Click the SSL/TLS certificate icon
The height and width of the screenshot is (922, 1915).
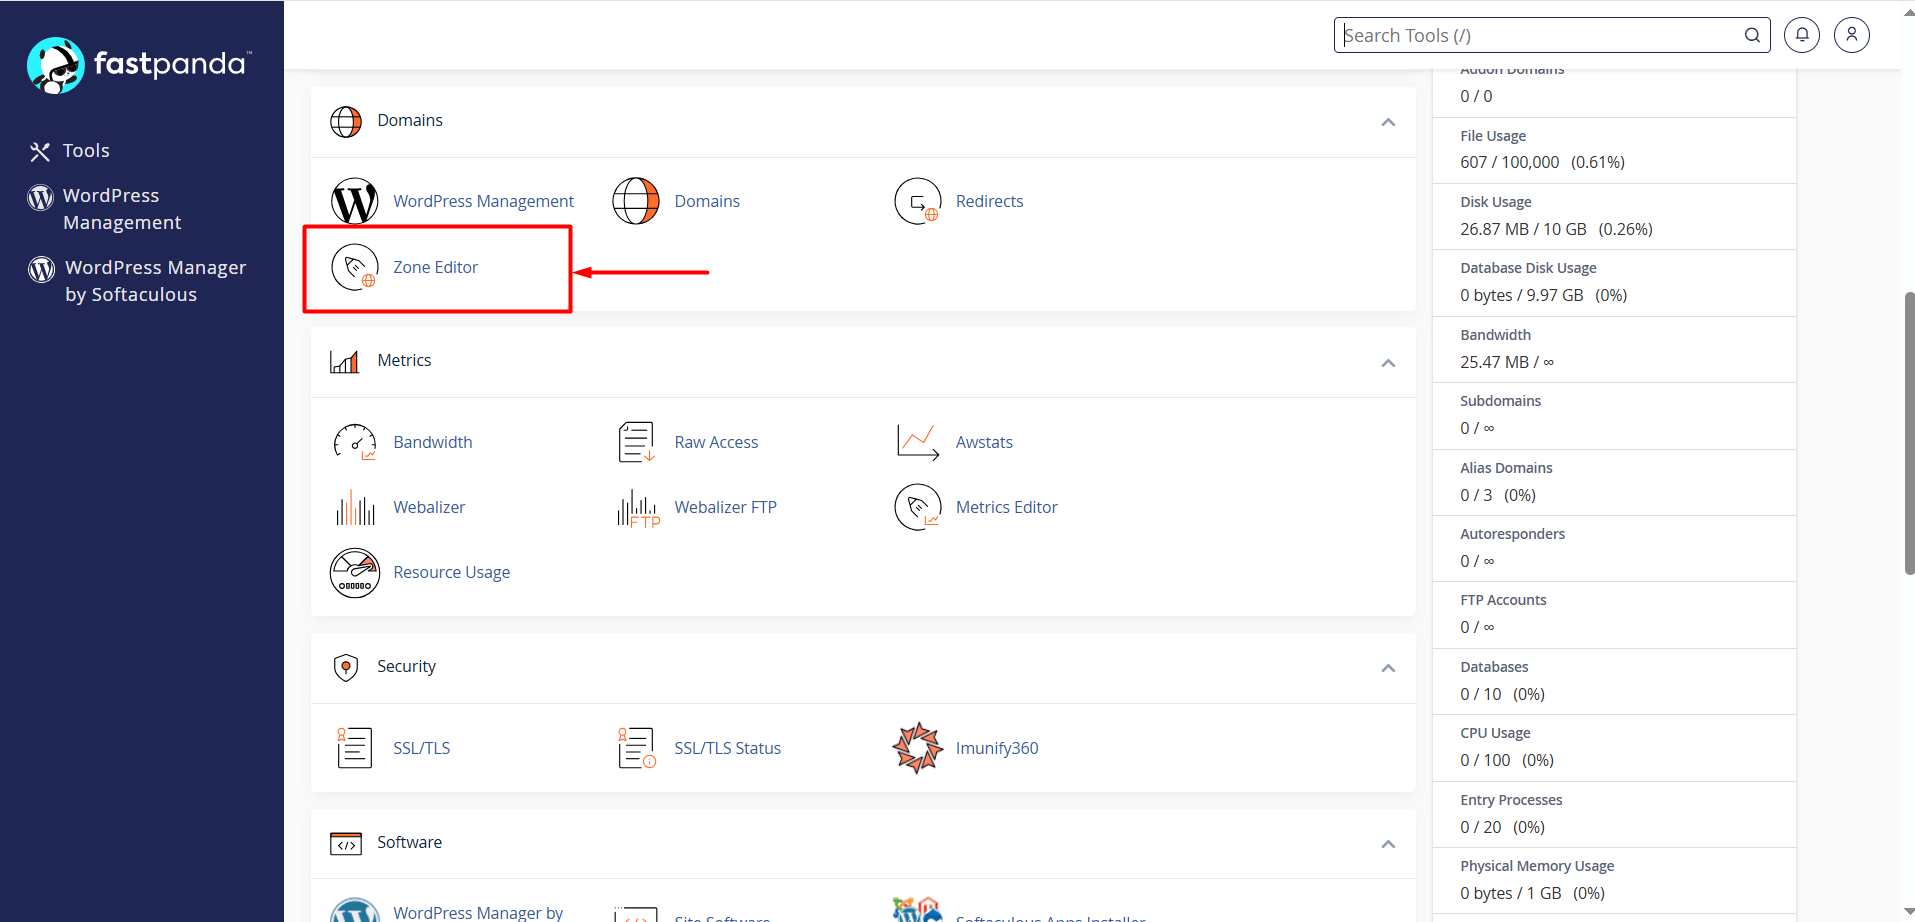(355, 748)
